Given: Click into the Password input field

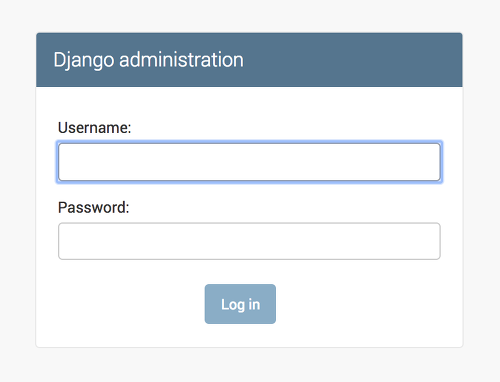Looking at the screenshot, I should coord(249,241).
